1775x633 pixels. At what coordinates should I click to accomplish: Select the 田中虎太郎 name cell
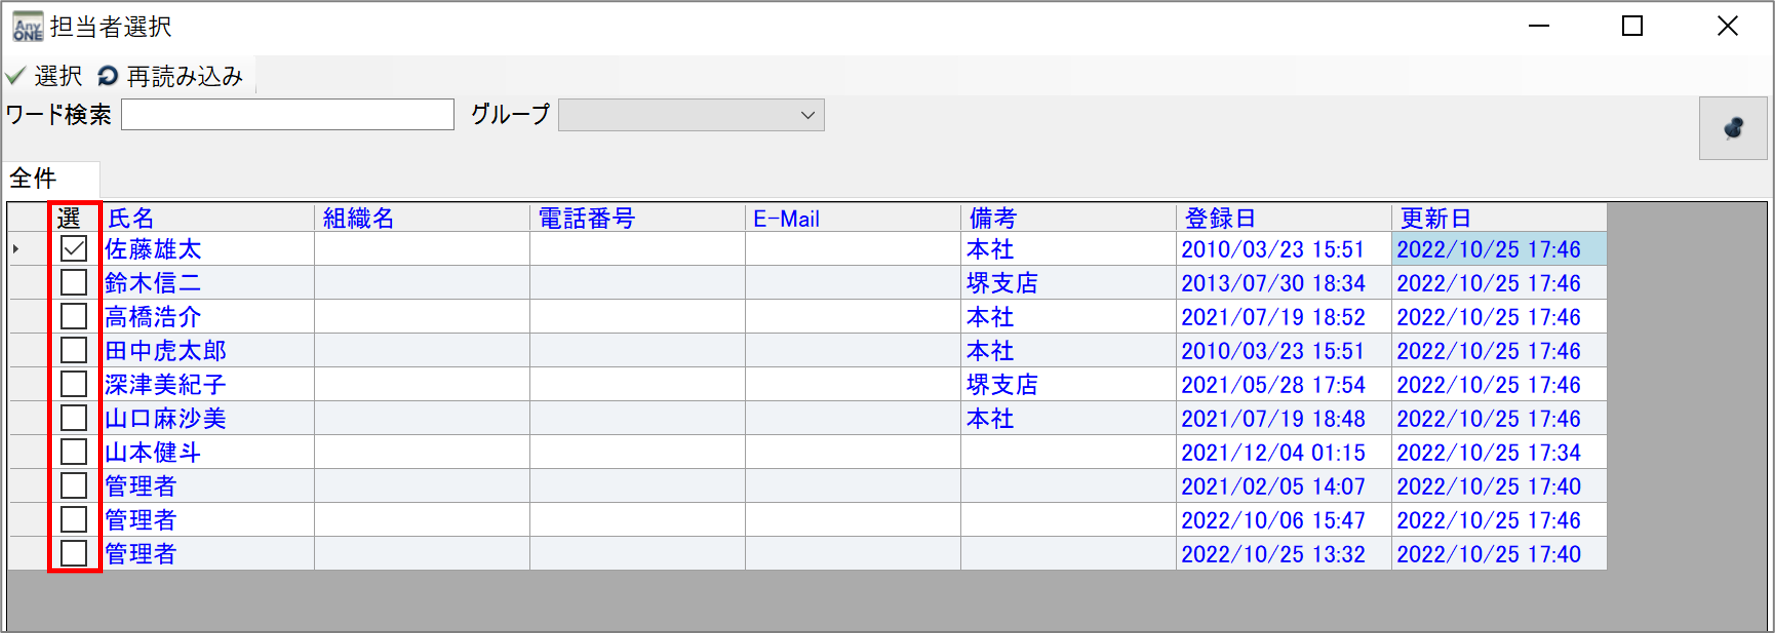[x=166, y=351]
